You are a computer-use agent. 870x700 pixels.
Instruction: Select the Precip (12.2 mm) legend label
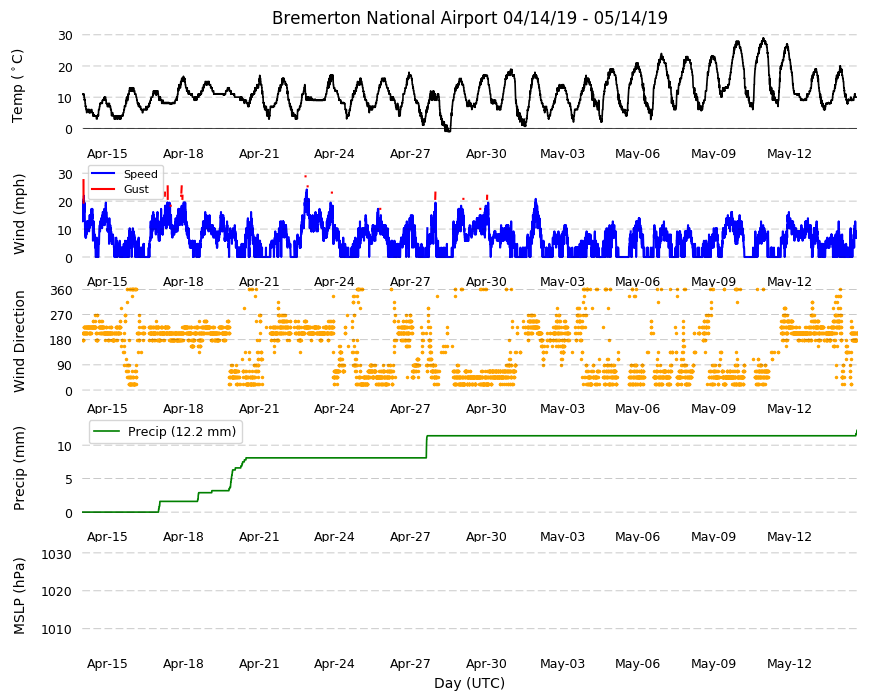(182, 432)
